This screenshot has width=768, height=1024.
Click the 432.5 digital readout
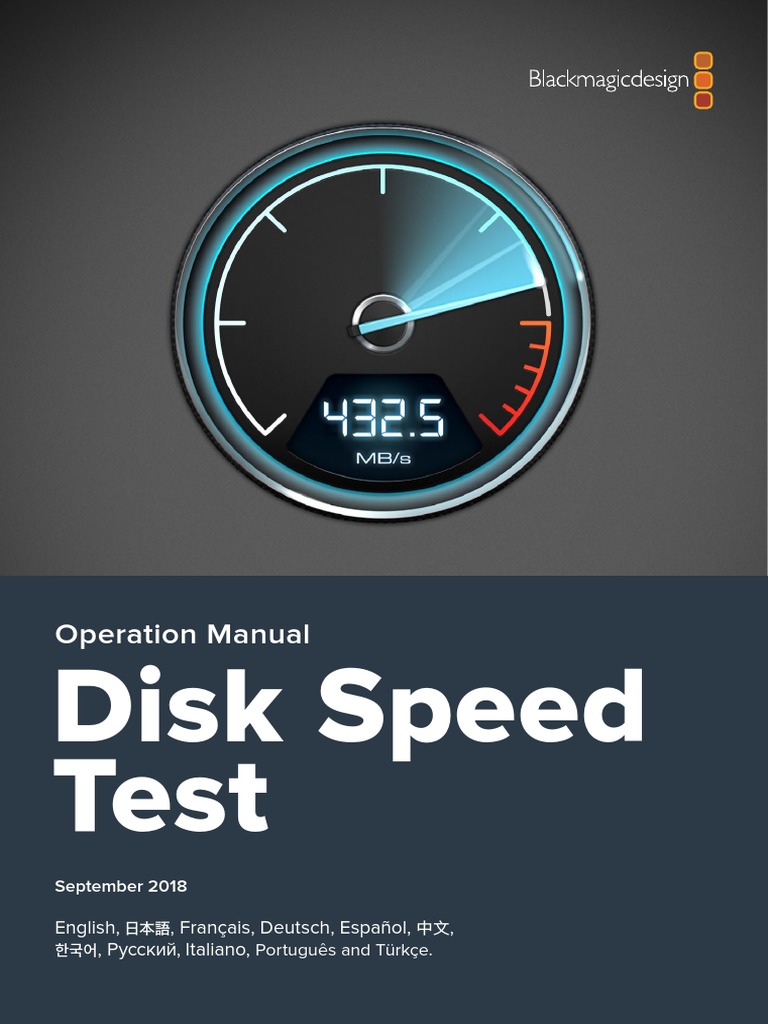pyautogui.click(x=384, y=417)
